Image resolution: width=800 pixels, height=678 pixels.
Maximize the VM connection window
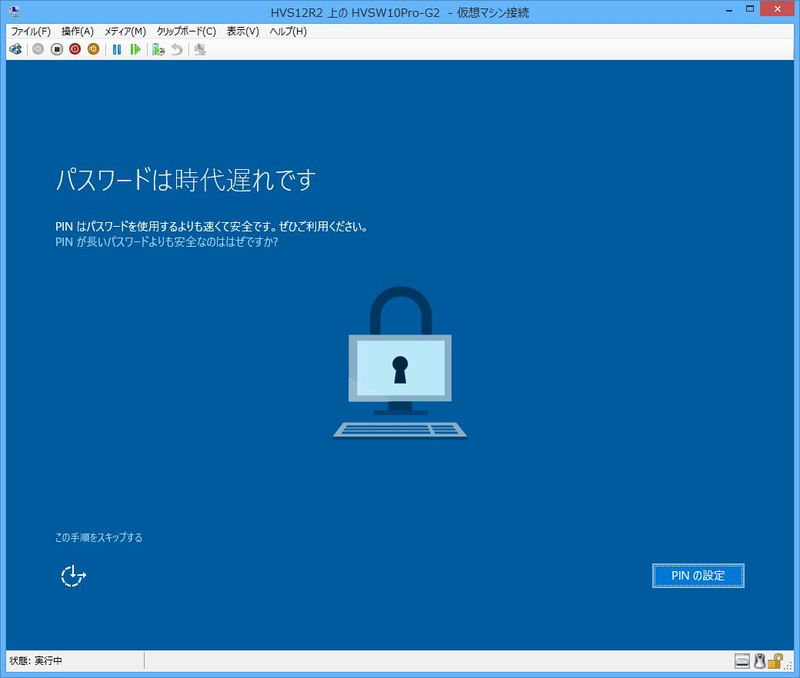749,9
